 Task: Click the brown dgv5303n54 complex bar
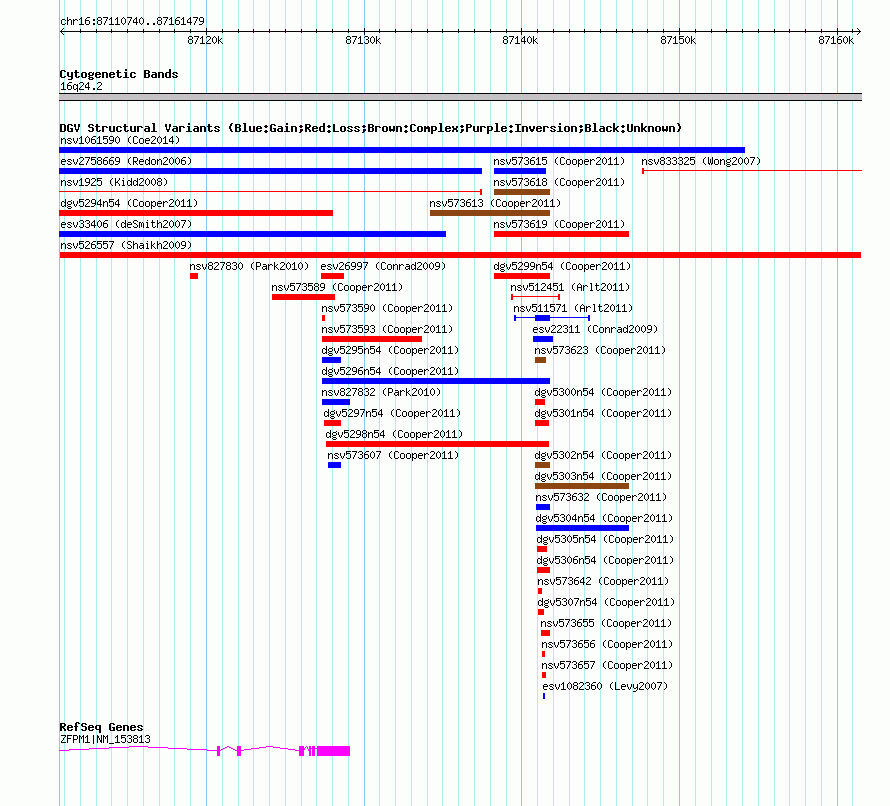coord(582,486)
